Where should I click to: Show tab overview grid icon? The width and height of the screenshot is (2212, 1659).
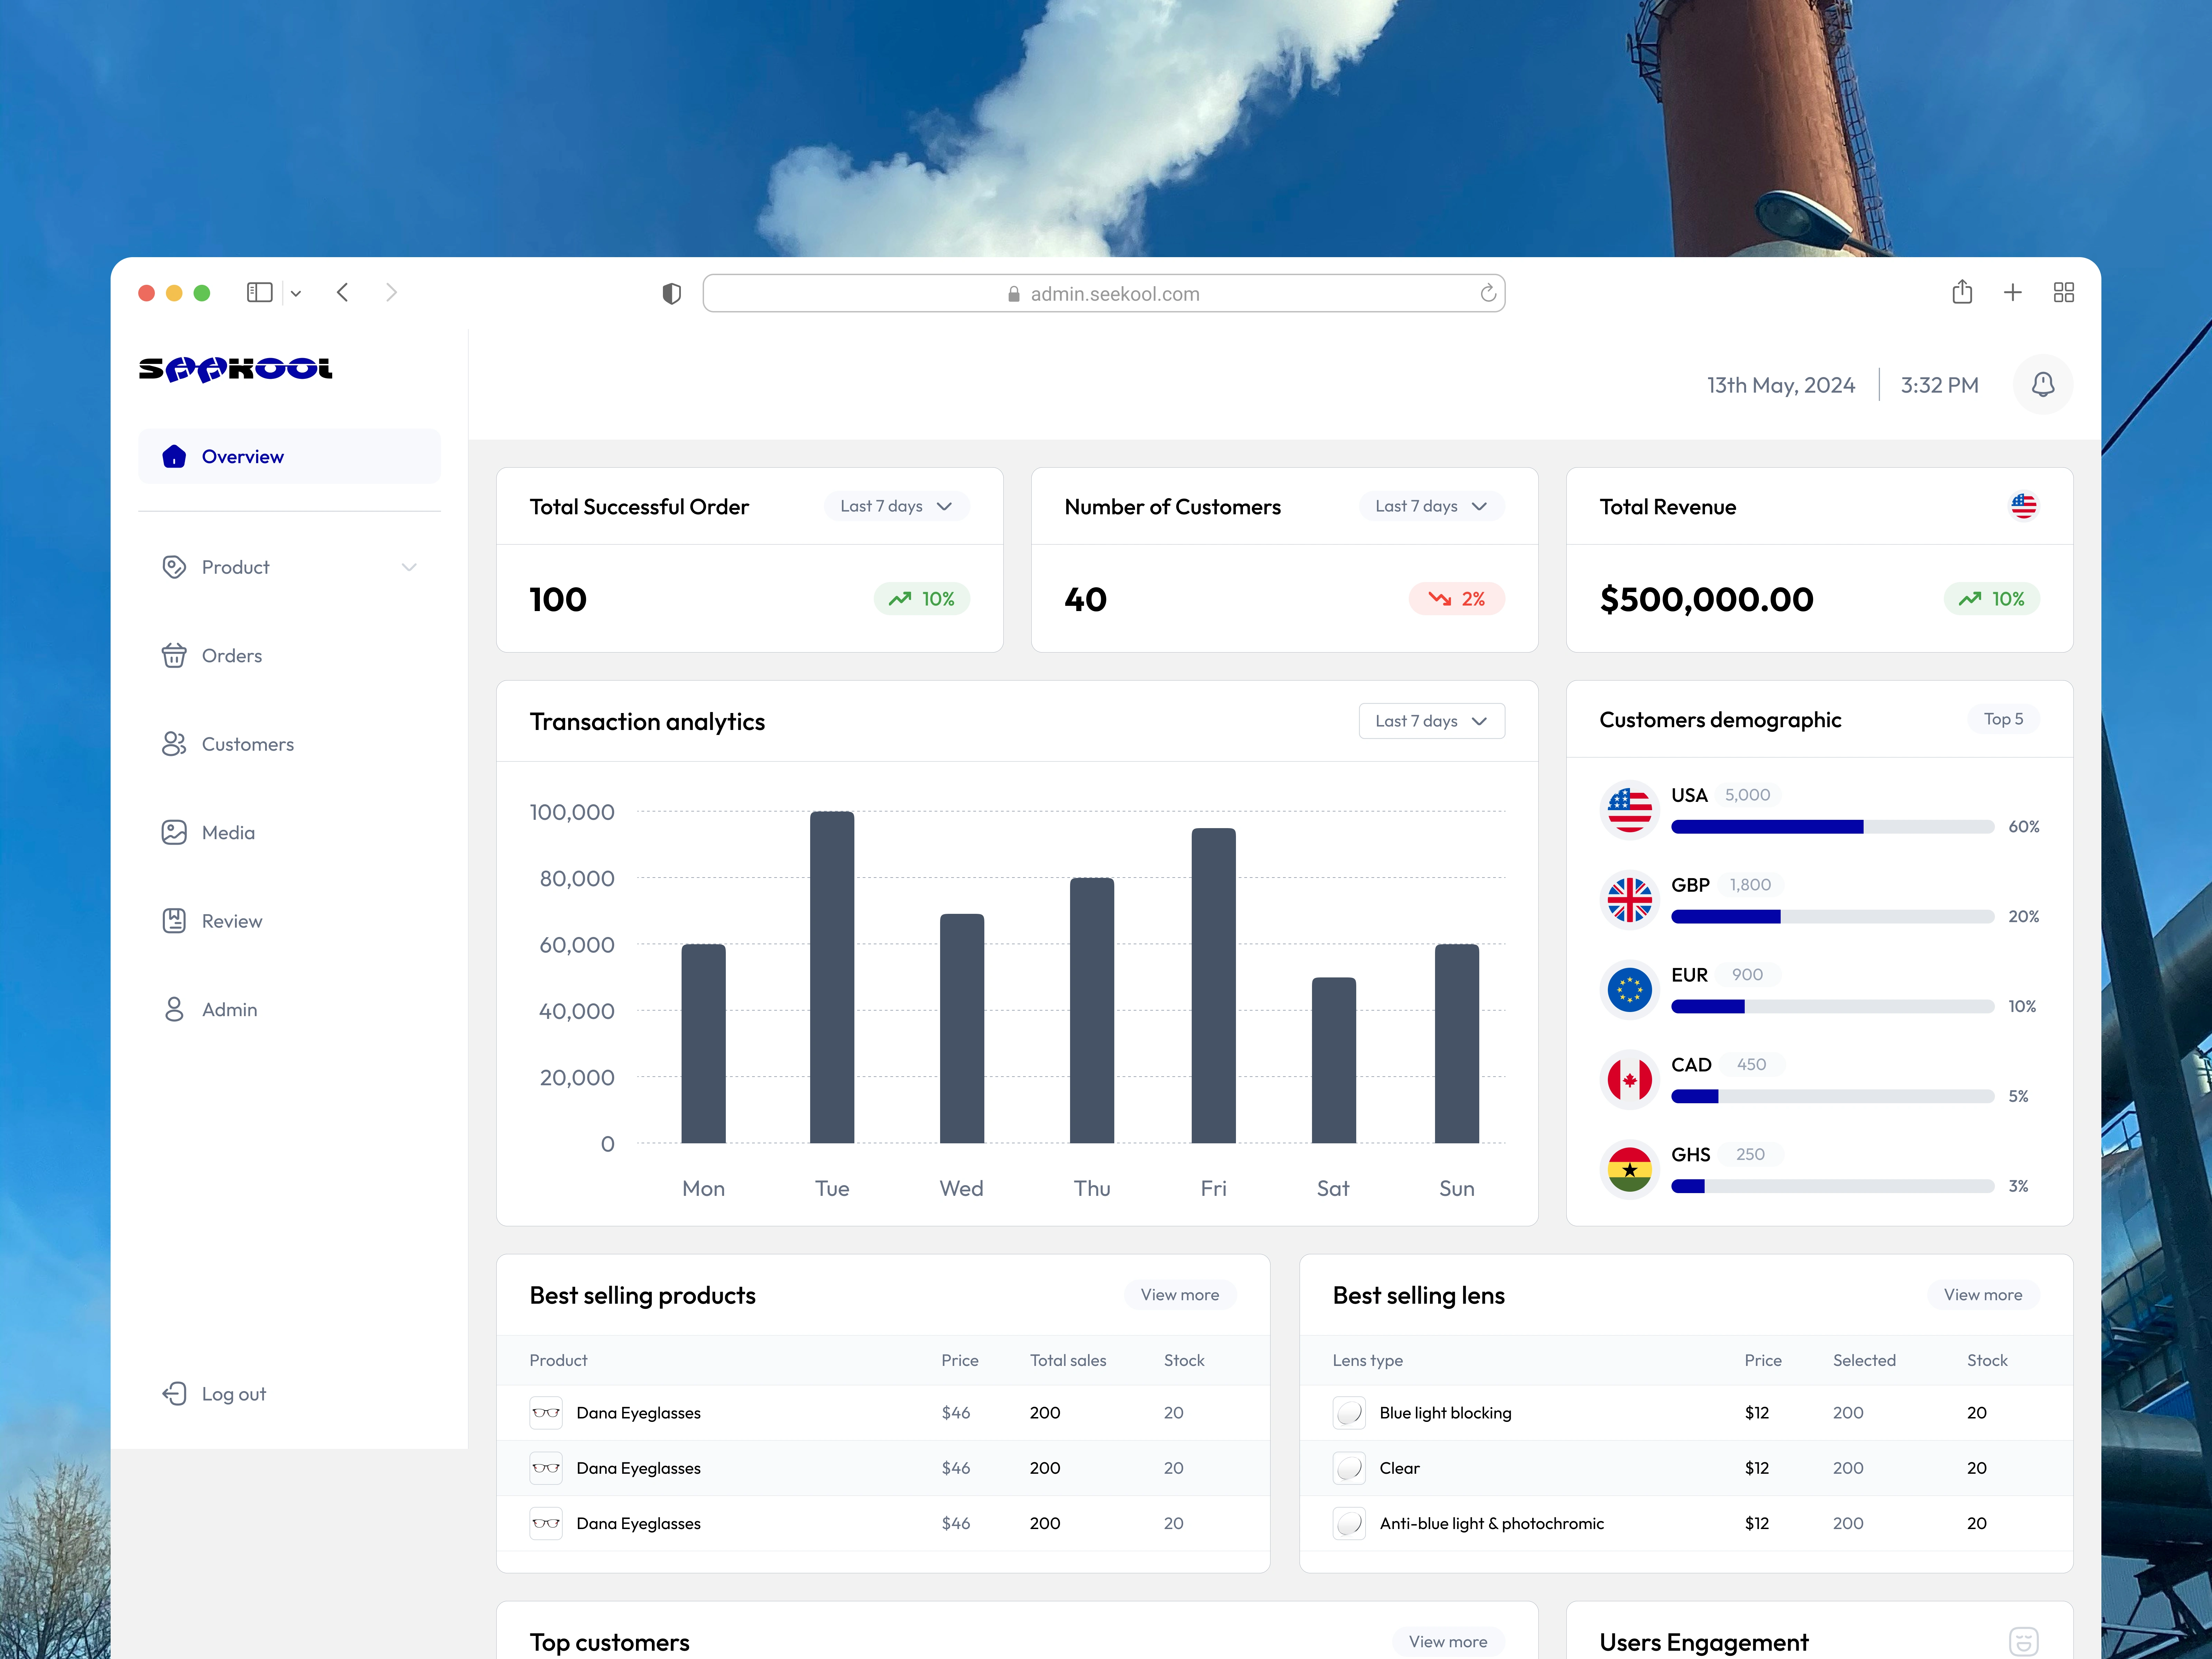tap(2064, 292)
